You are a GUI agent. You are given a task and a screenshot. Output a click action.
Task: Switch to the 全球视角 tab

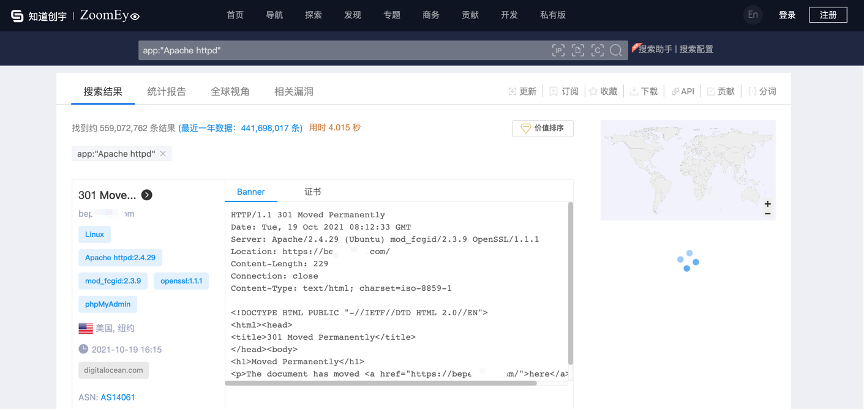(230, 91)
